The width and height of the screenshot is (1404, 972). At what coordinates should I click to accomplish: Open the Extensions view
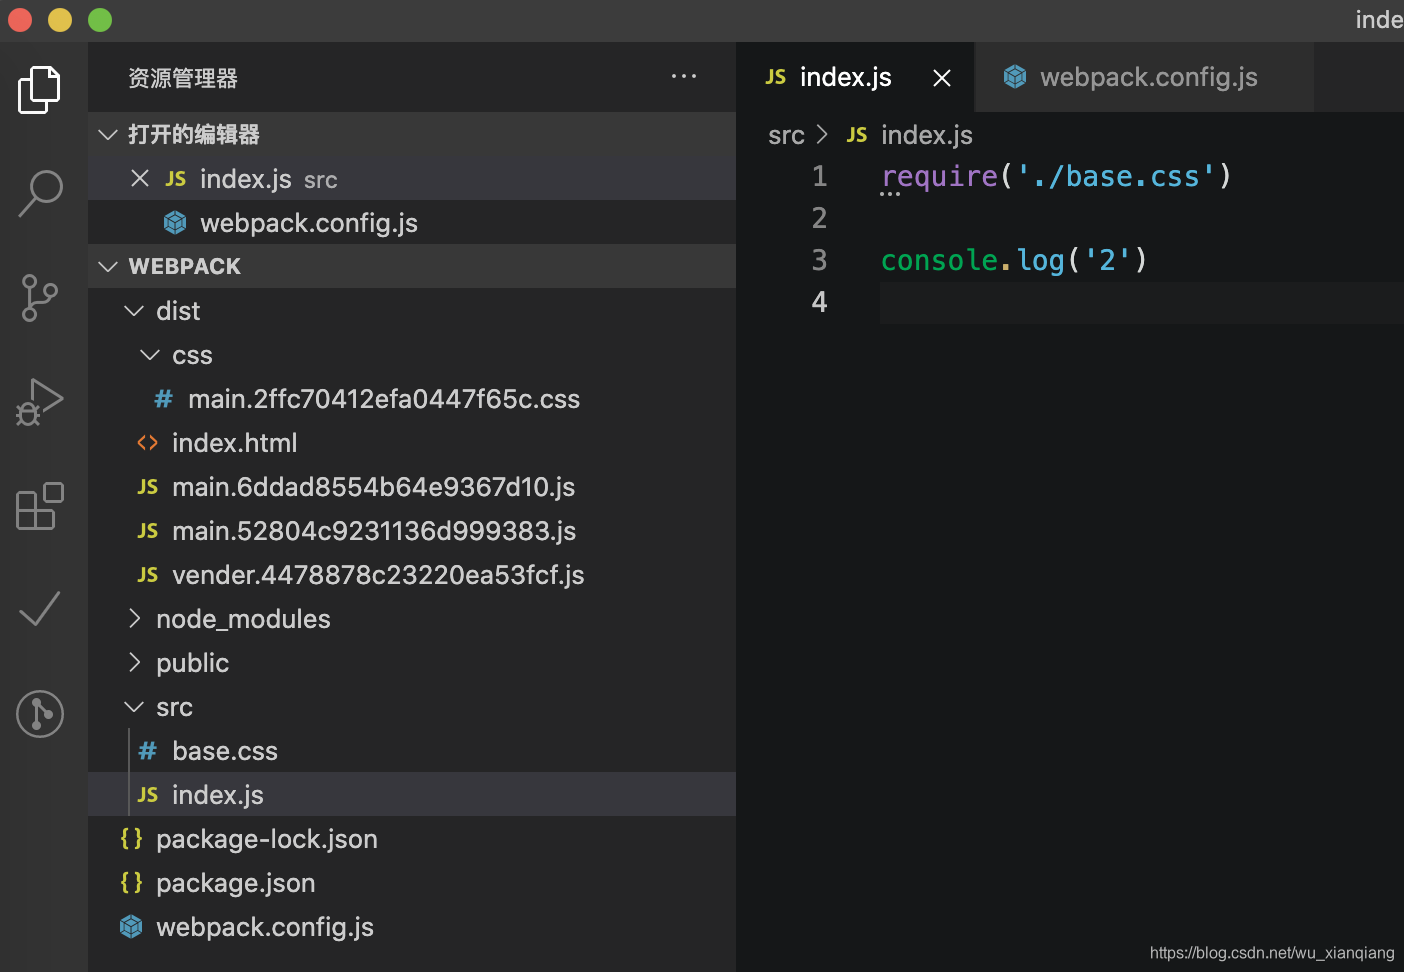tap(40, 506)
